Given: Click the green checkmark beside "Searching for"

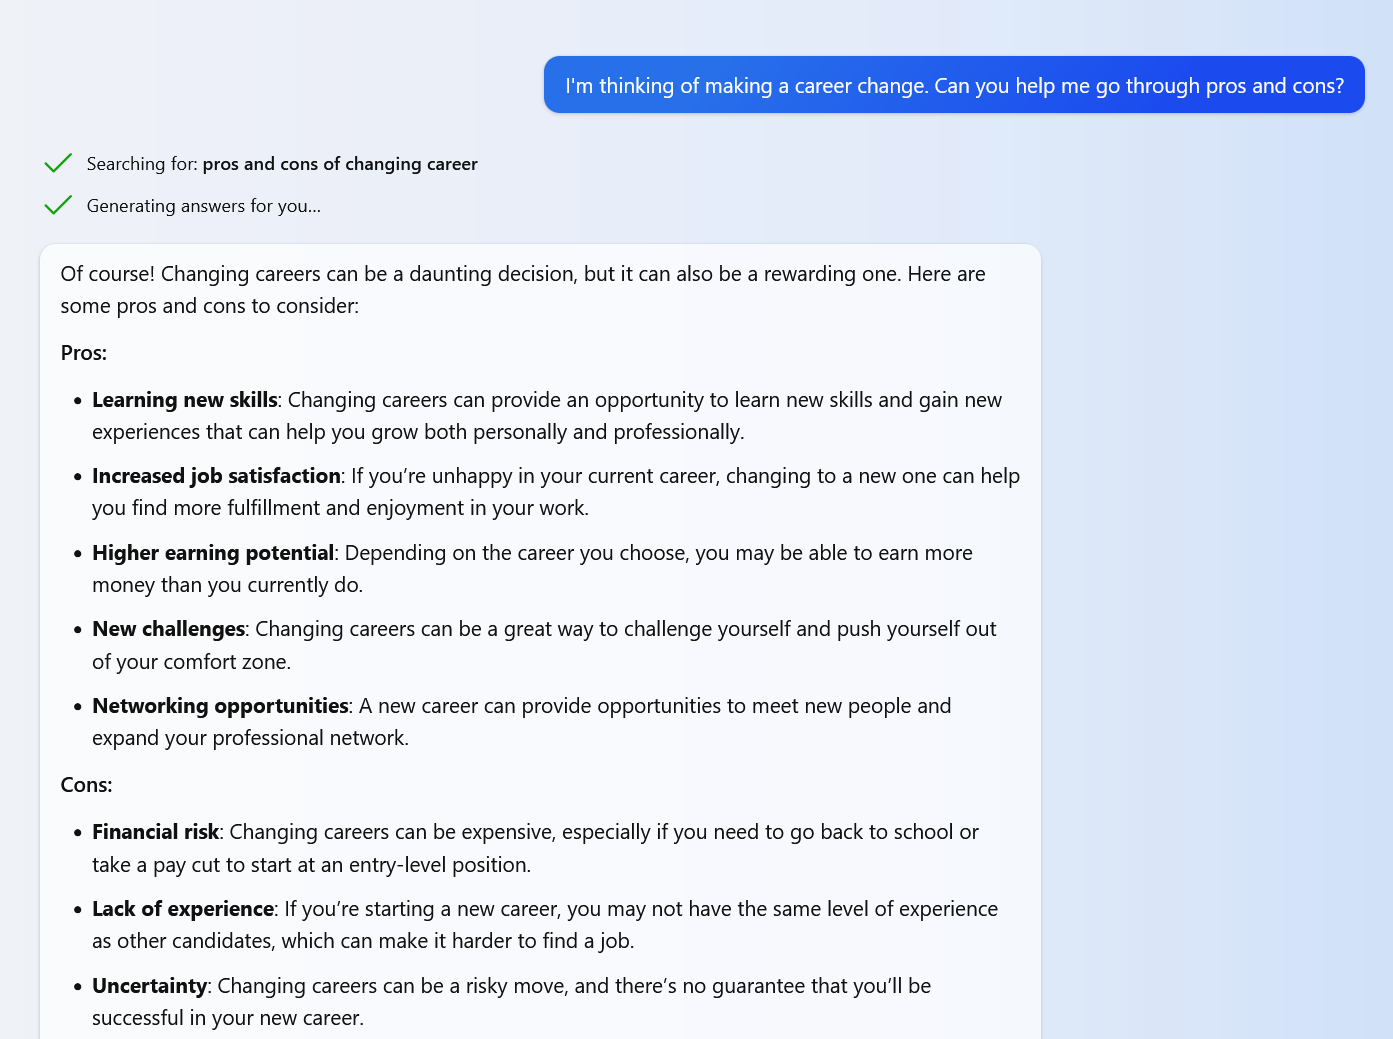Looking at the screenshot, I should click(58, 163).
